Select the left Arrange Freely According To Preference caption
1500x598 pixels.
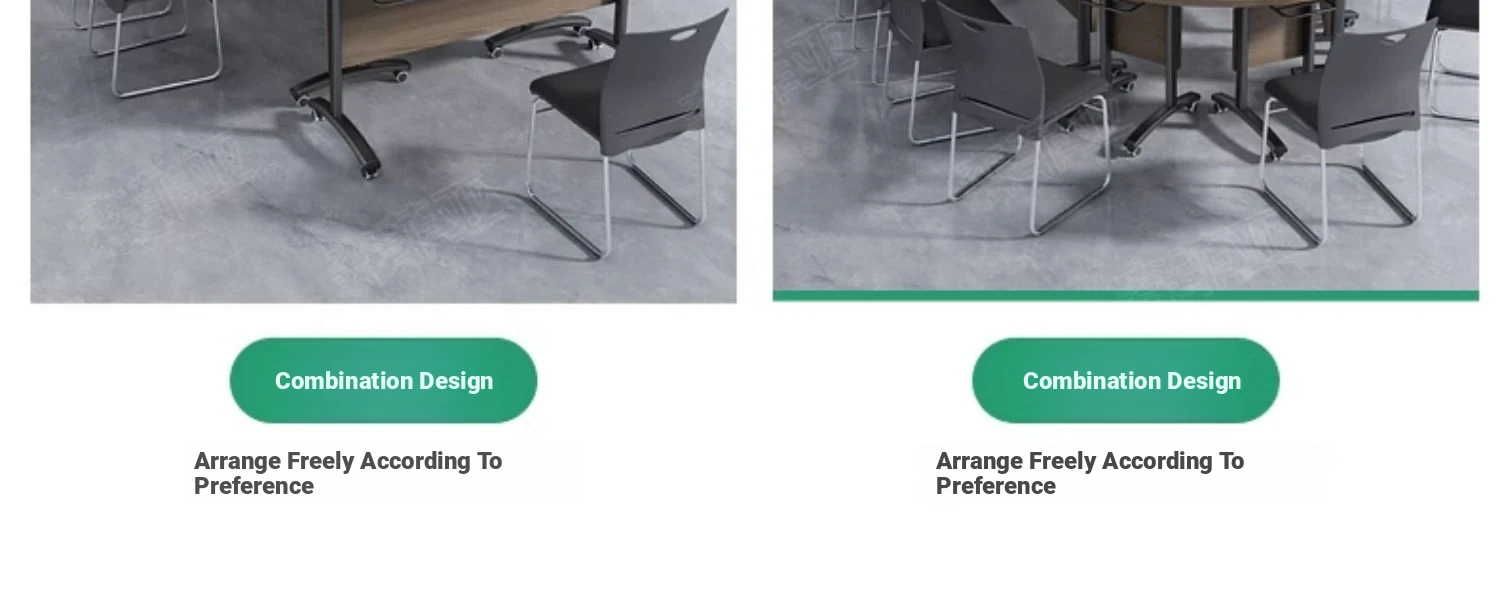348,473
